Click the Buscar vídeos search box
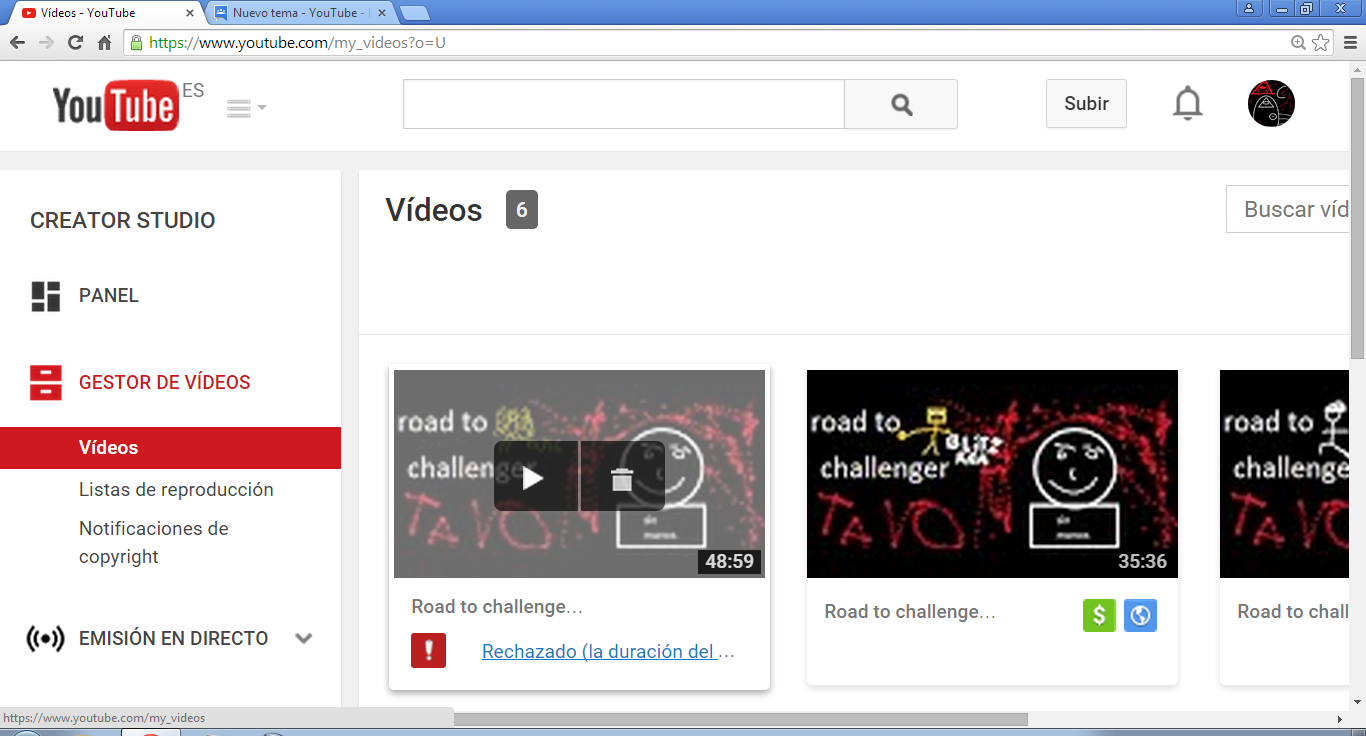1366x736 pixels. coord(1287,210)
